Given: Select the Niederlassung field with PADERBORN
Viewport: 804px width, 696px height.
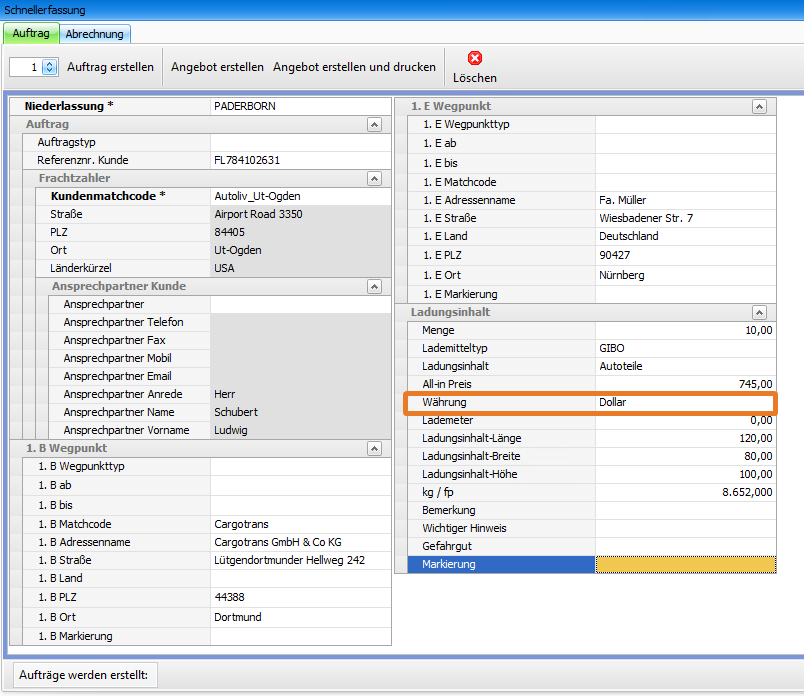Looking at the screenshot, I should tap(298, 106).
